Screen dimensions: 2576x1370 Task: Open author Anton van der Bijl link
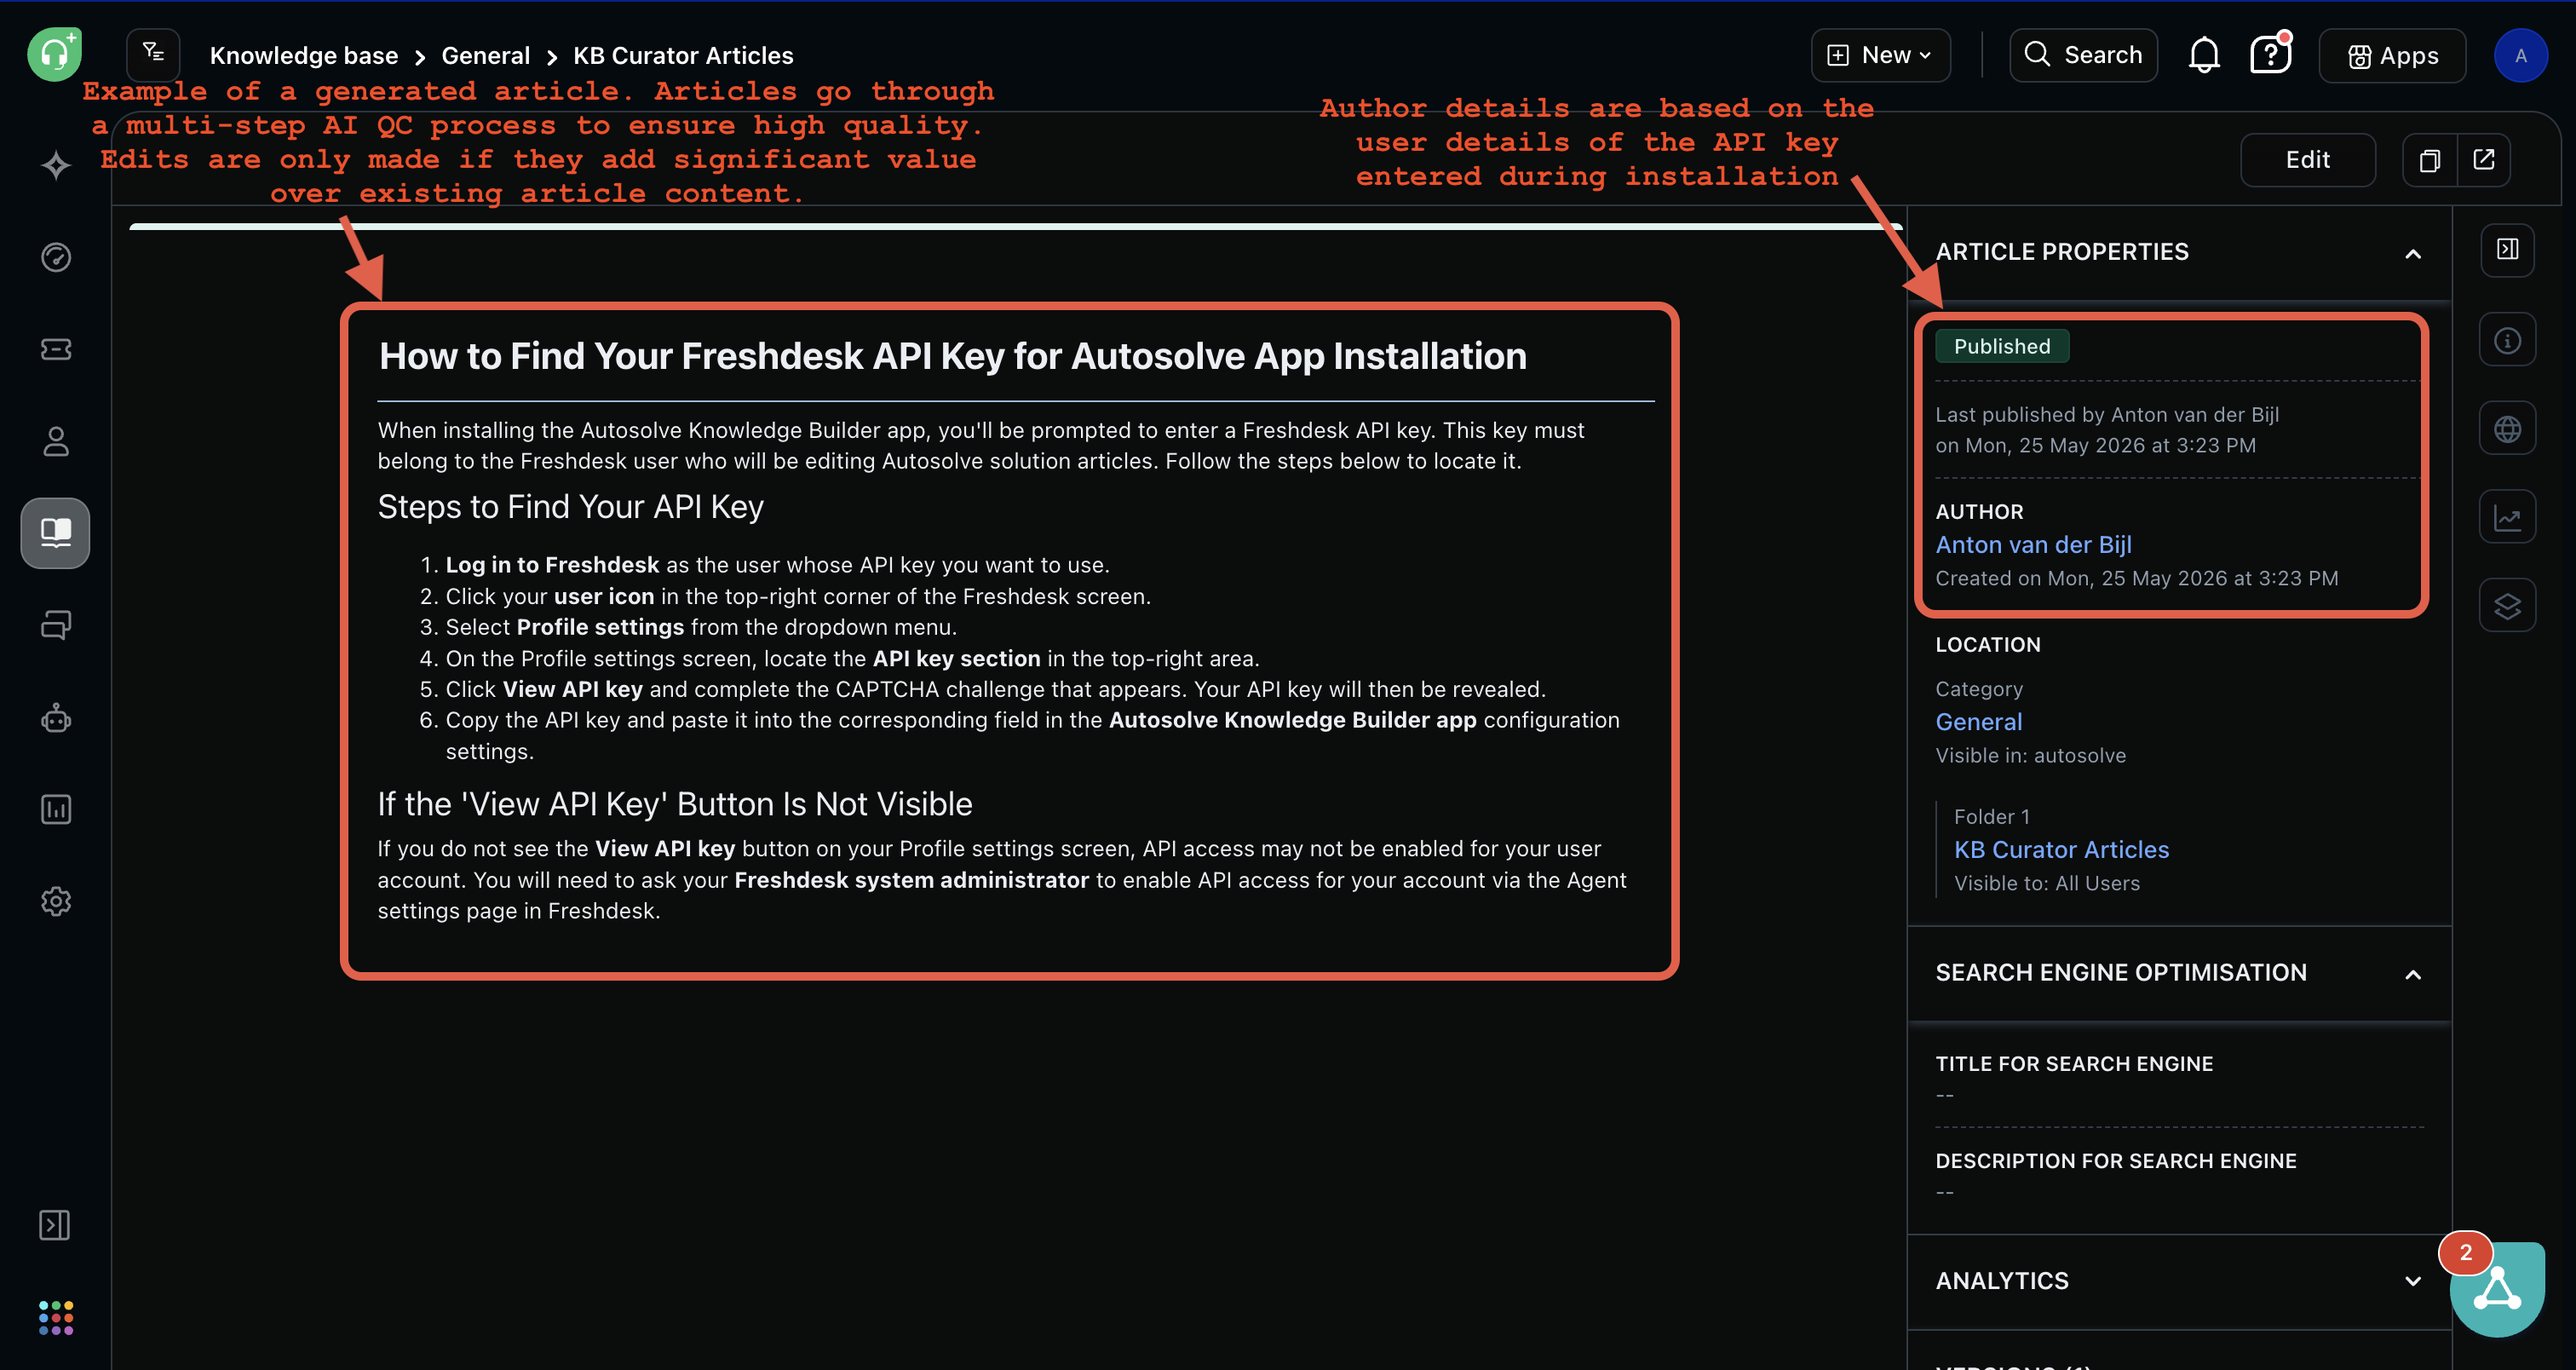pyautogui.click(x=2033, y=545)
